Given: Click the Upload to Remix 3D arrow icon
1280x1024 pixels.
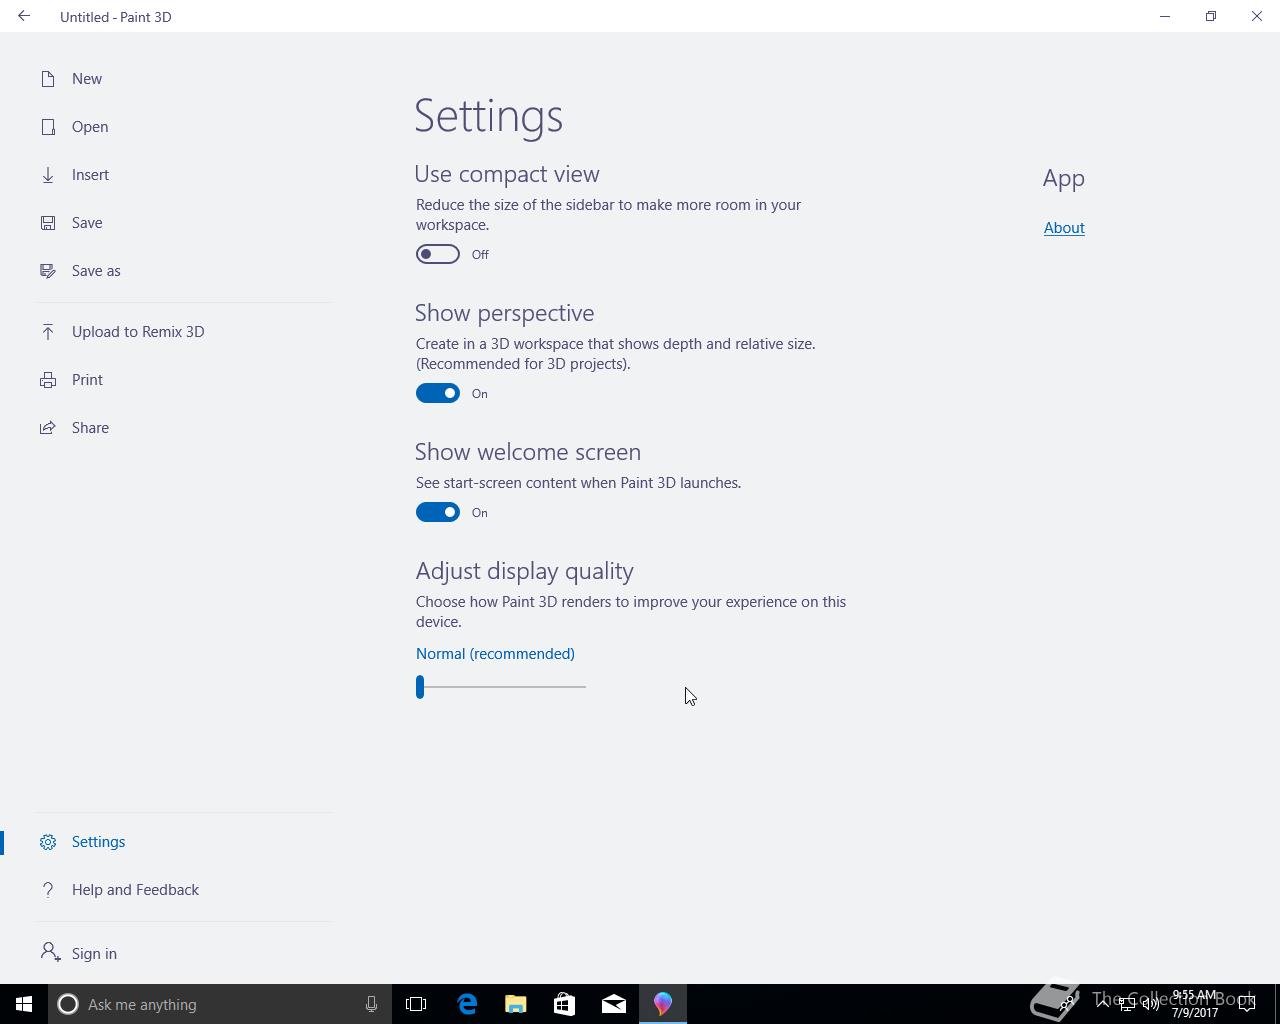Looking at the screenshot, I should tap(48, 332).
